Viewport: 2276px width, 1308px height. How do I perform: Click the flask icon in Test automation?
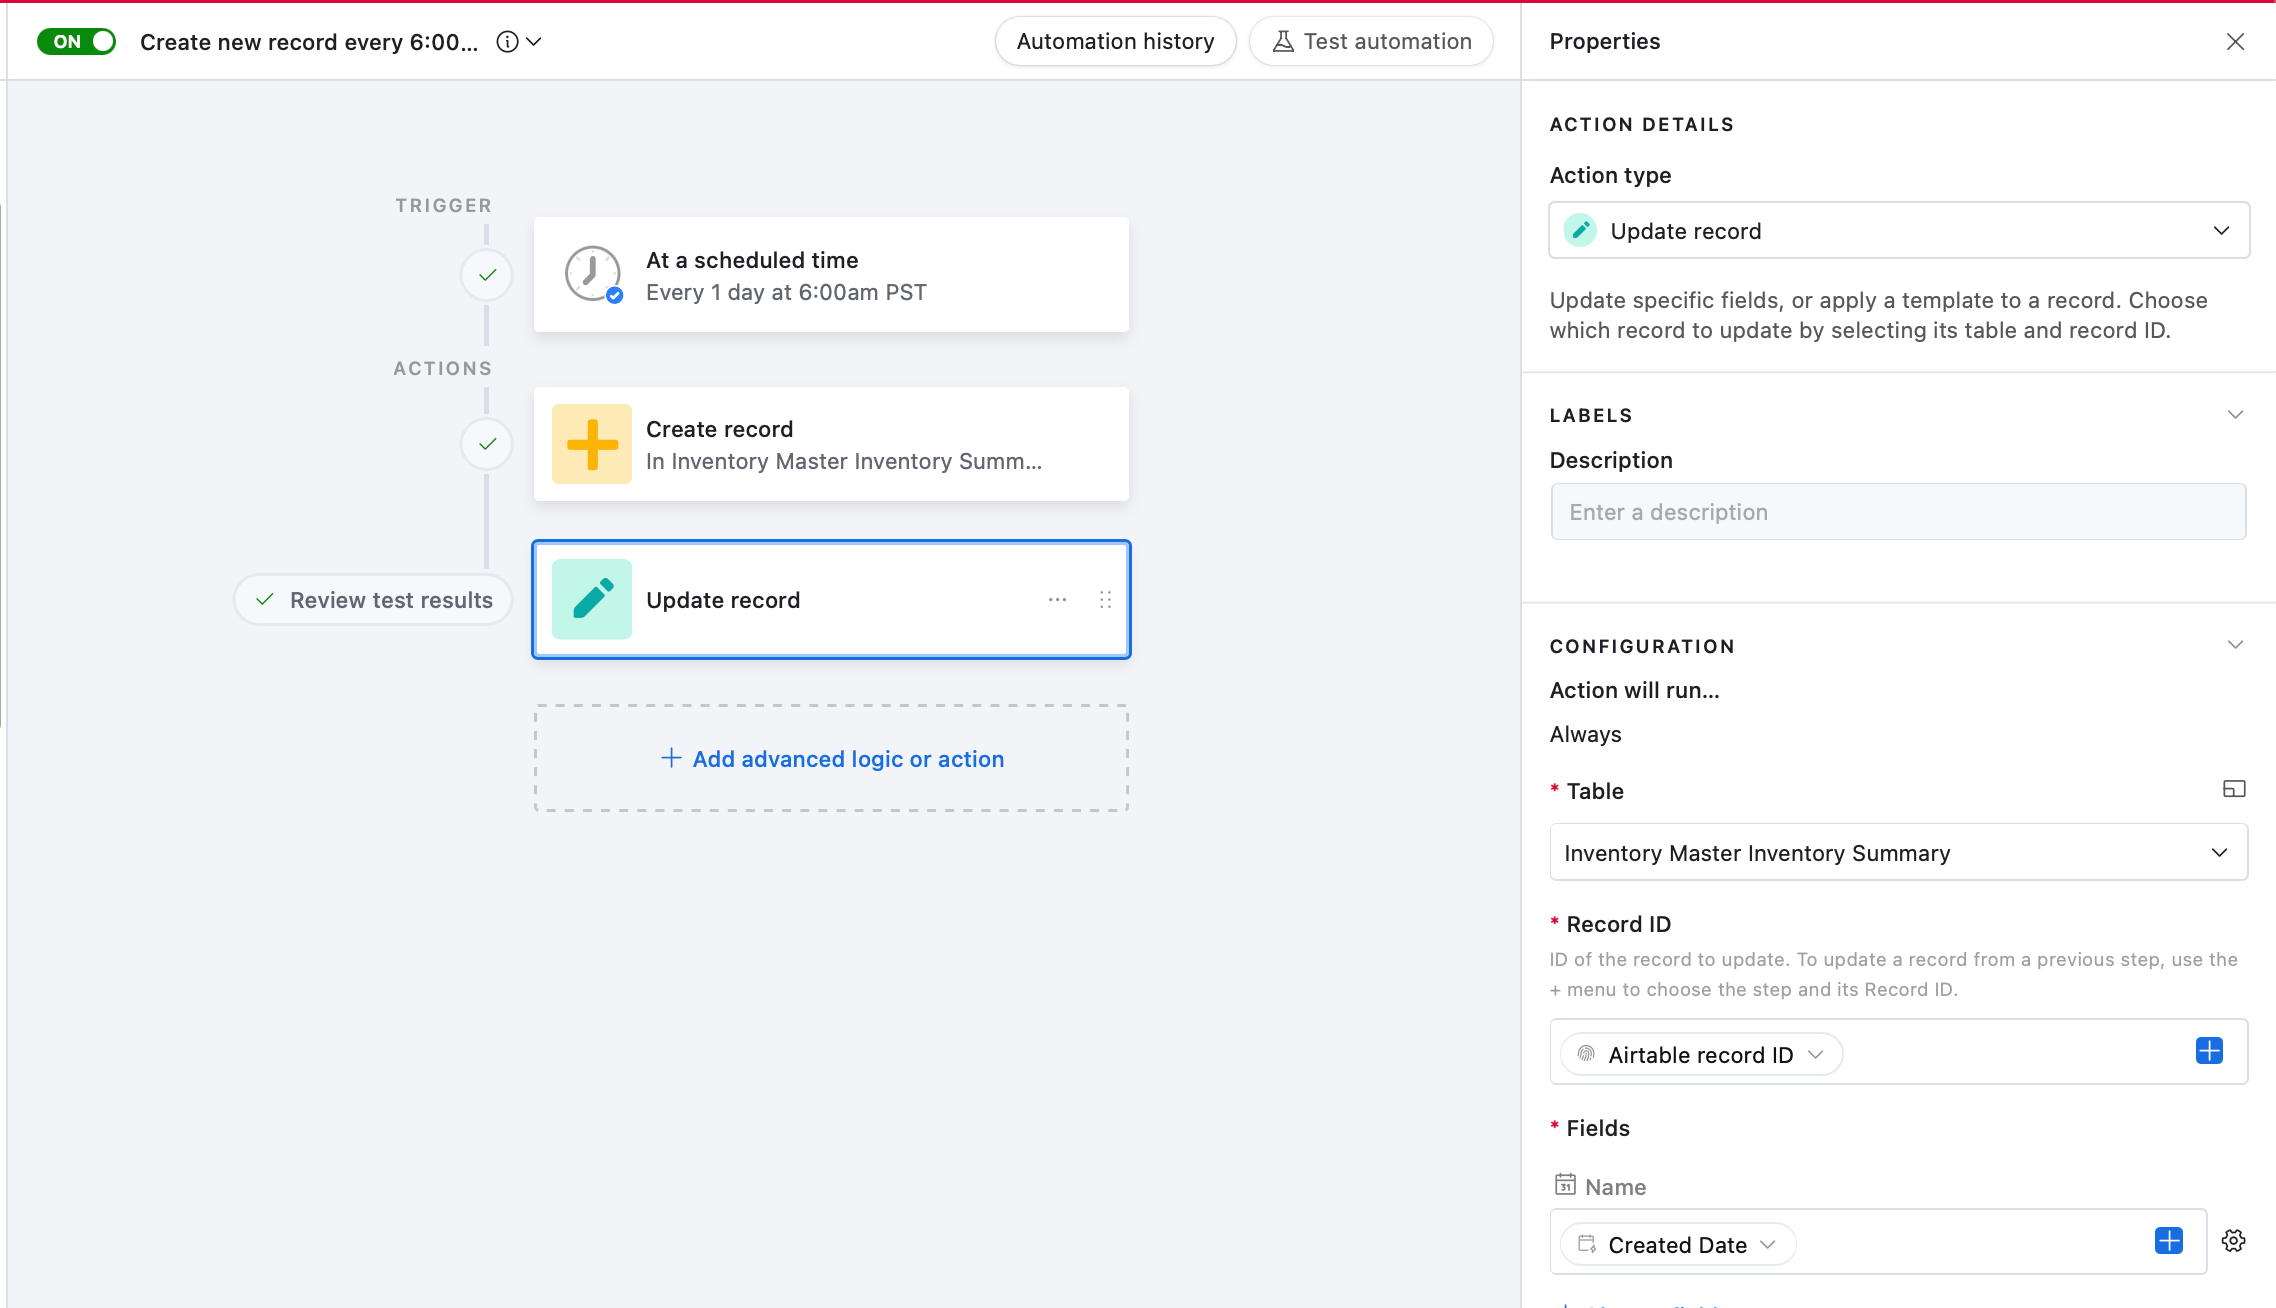coord(1283,41)
